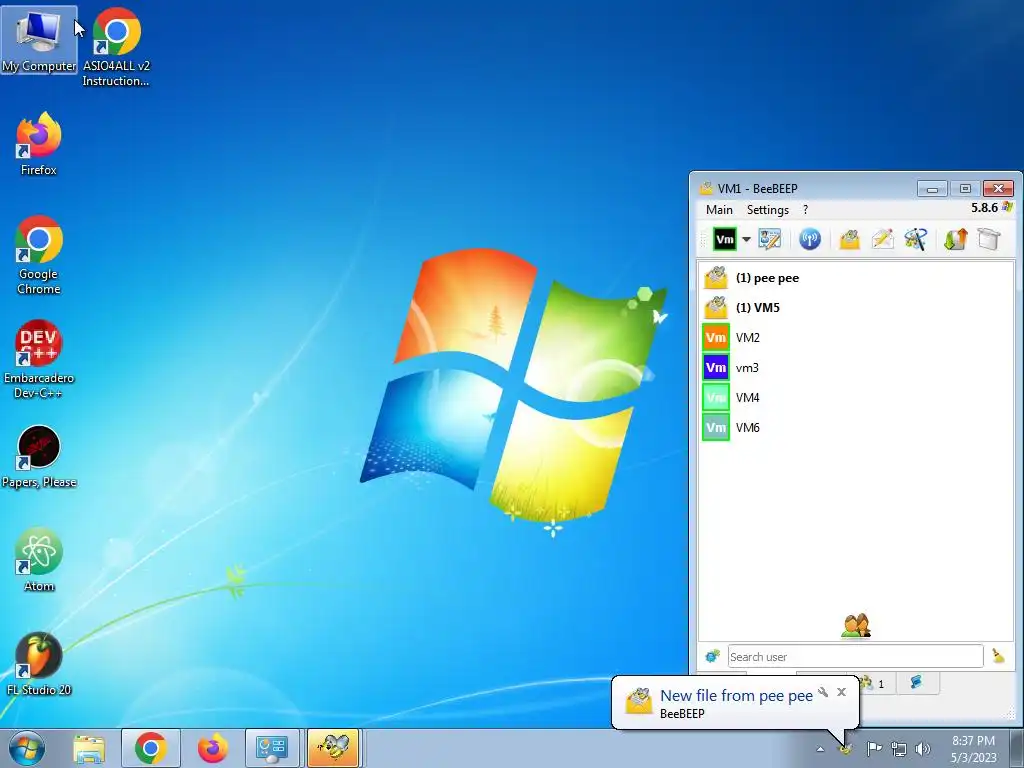The height and width of the screenshot is (768, 1024).
Task: Open Action Center flag tray icon
Action: coord(874,748)
